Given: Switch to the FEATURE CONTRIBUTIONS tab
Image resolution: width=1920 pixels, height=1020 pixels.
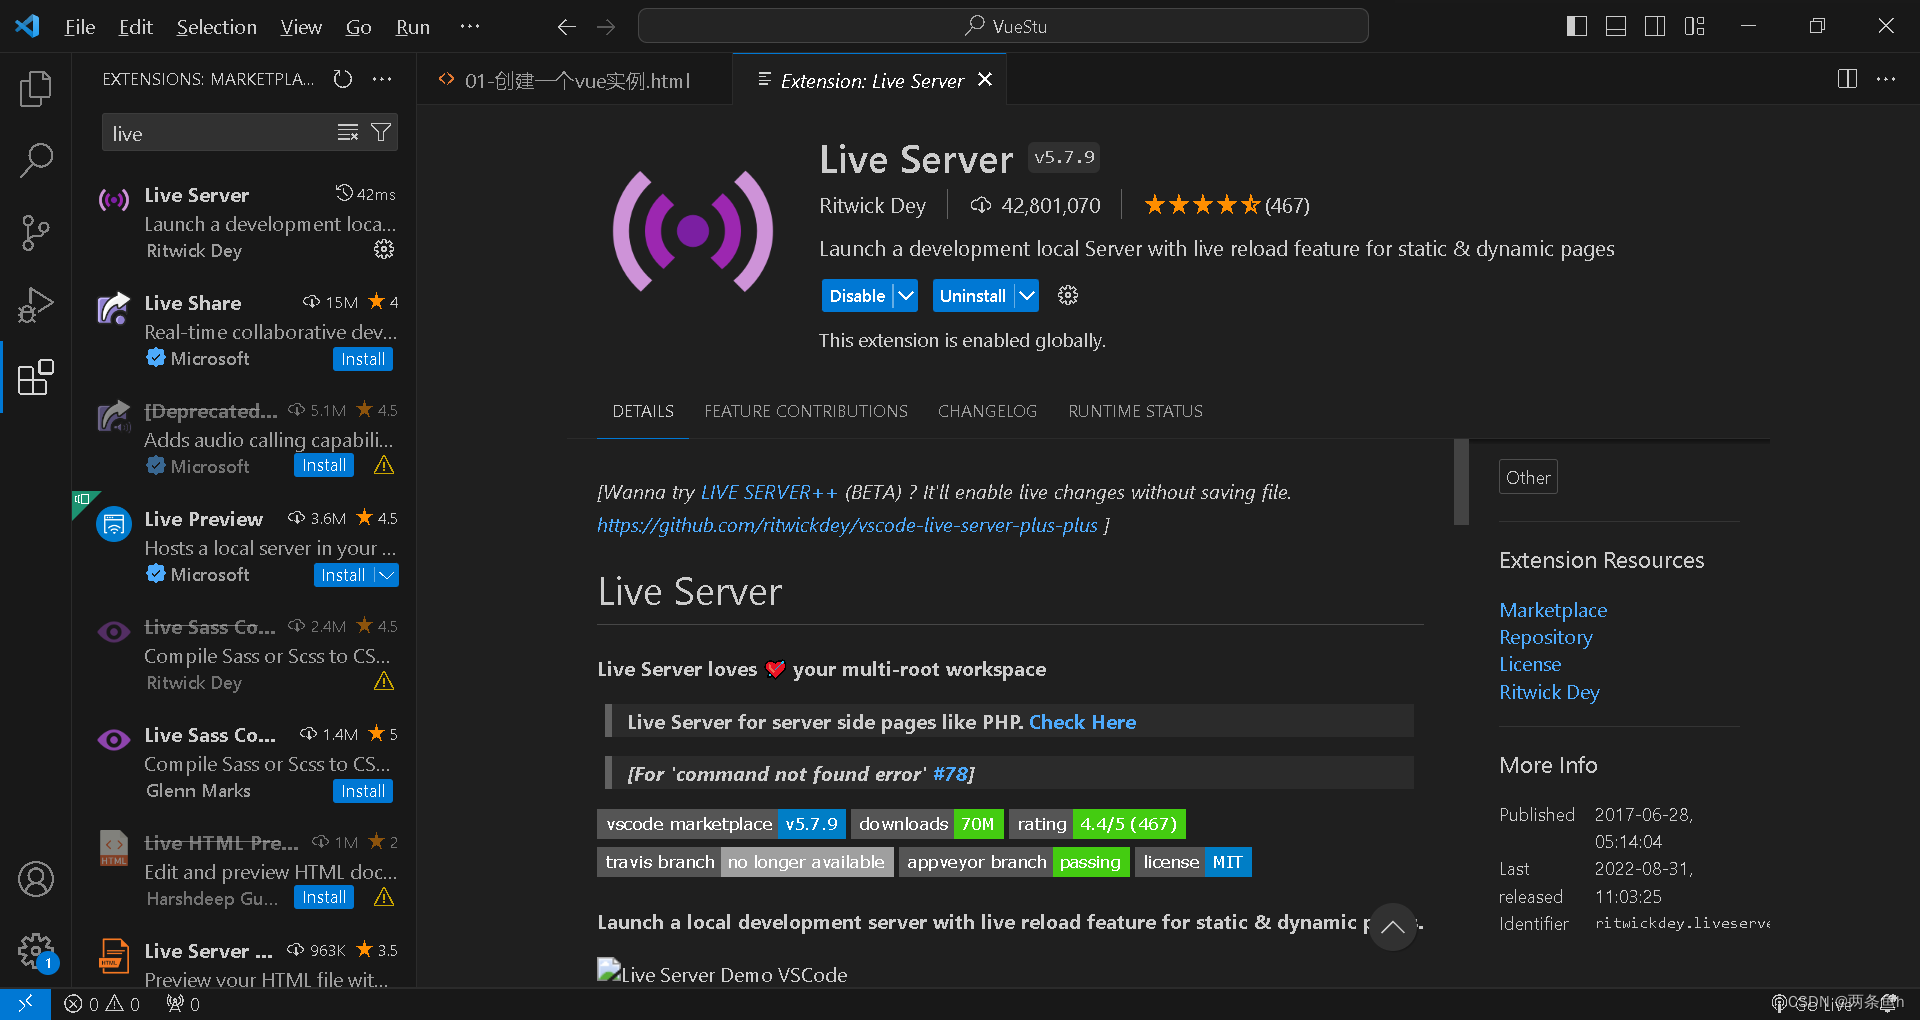Looking at the screenshot, I should (x=806, y=411).
